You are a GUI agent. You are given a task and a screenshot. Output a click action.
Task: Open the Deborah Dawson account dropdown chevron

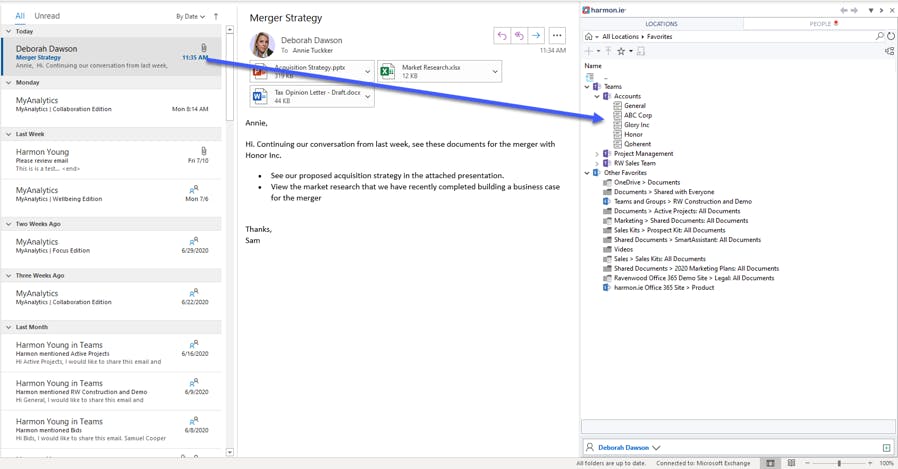point(656,448)
